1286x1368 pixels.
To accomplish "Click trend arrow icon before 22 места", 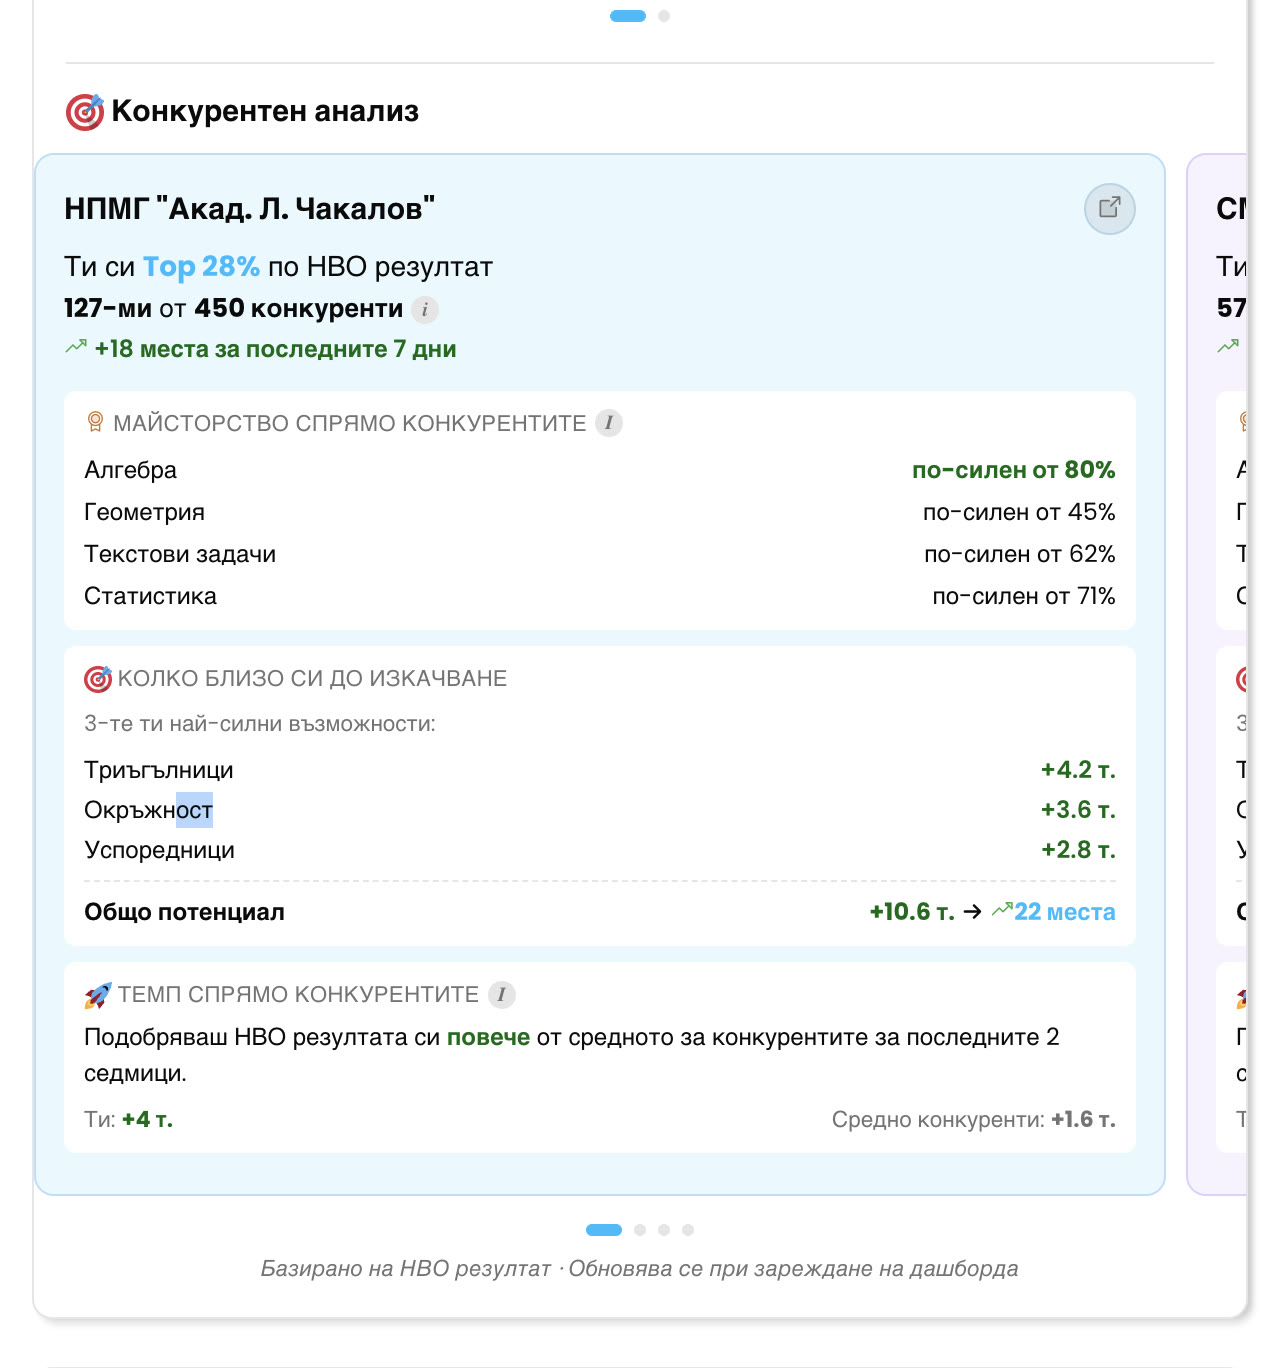I will [1002, 910].
